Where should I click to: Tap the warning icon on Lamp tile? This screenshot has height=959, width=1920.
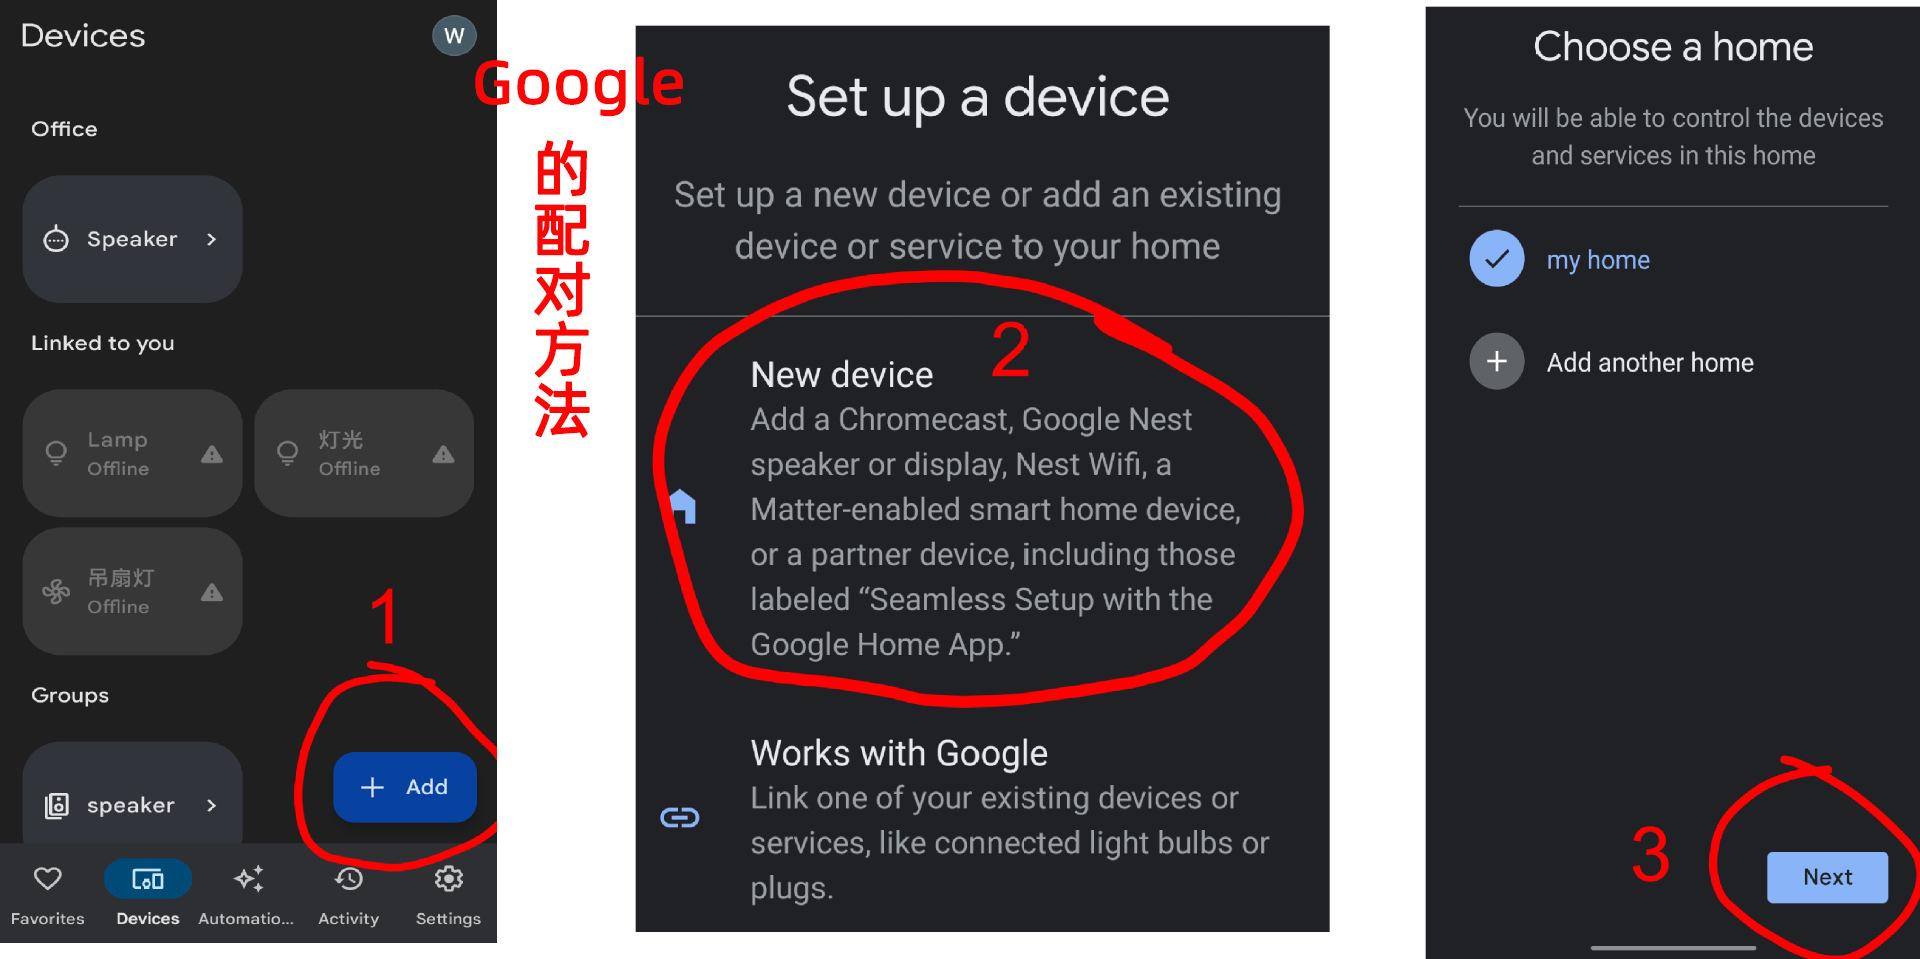coord(212,454)
